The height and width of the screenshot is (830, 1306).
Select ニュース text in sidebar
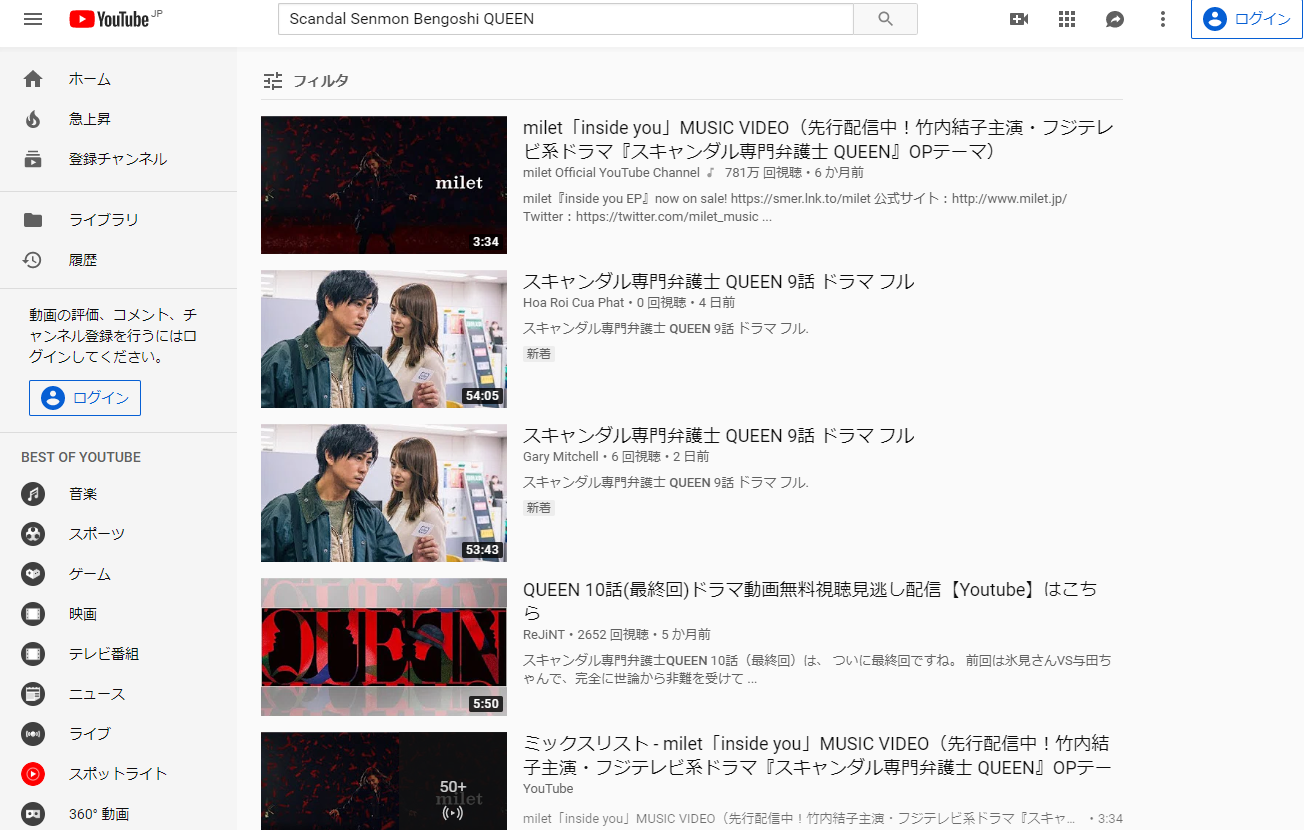click(97, 694)
